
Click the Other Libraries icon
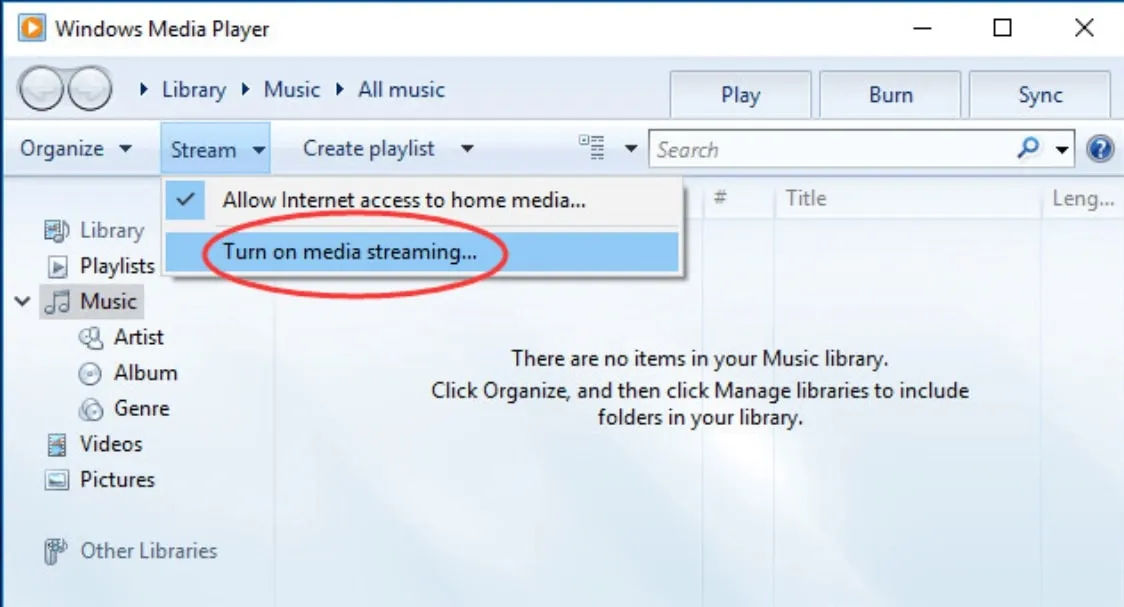click(55, 551)
